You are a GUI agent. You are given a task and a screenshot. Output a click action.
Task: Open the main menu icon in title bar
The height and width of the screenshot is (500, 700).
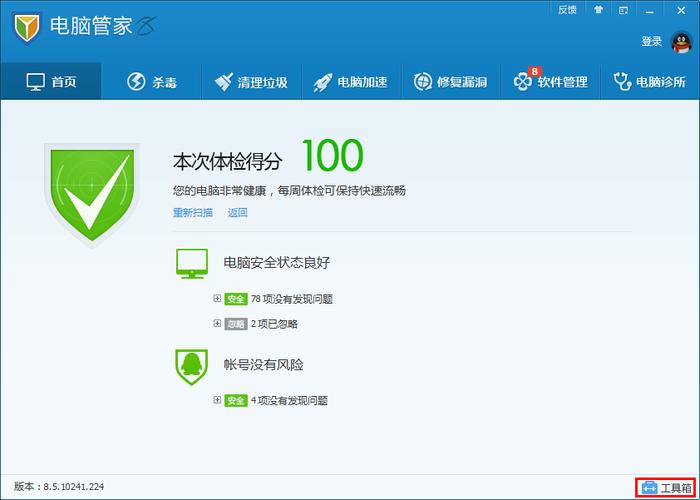(624, 10)
